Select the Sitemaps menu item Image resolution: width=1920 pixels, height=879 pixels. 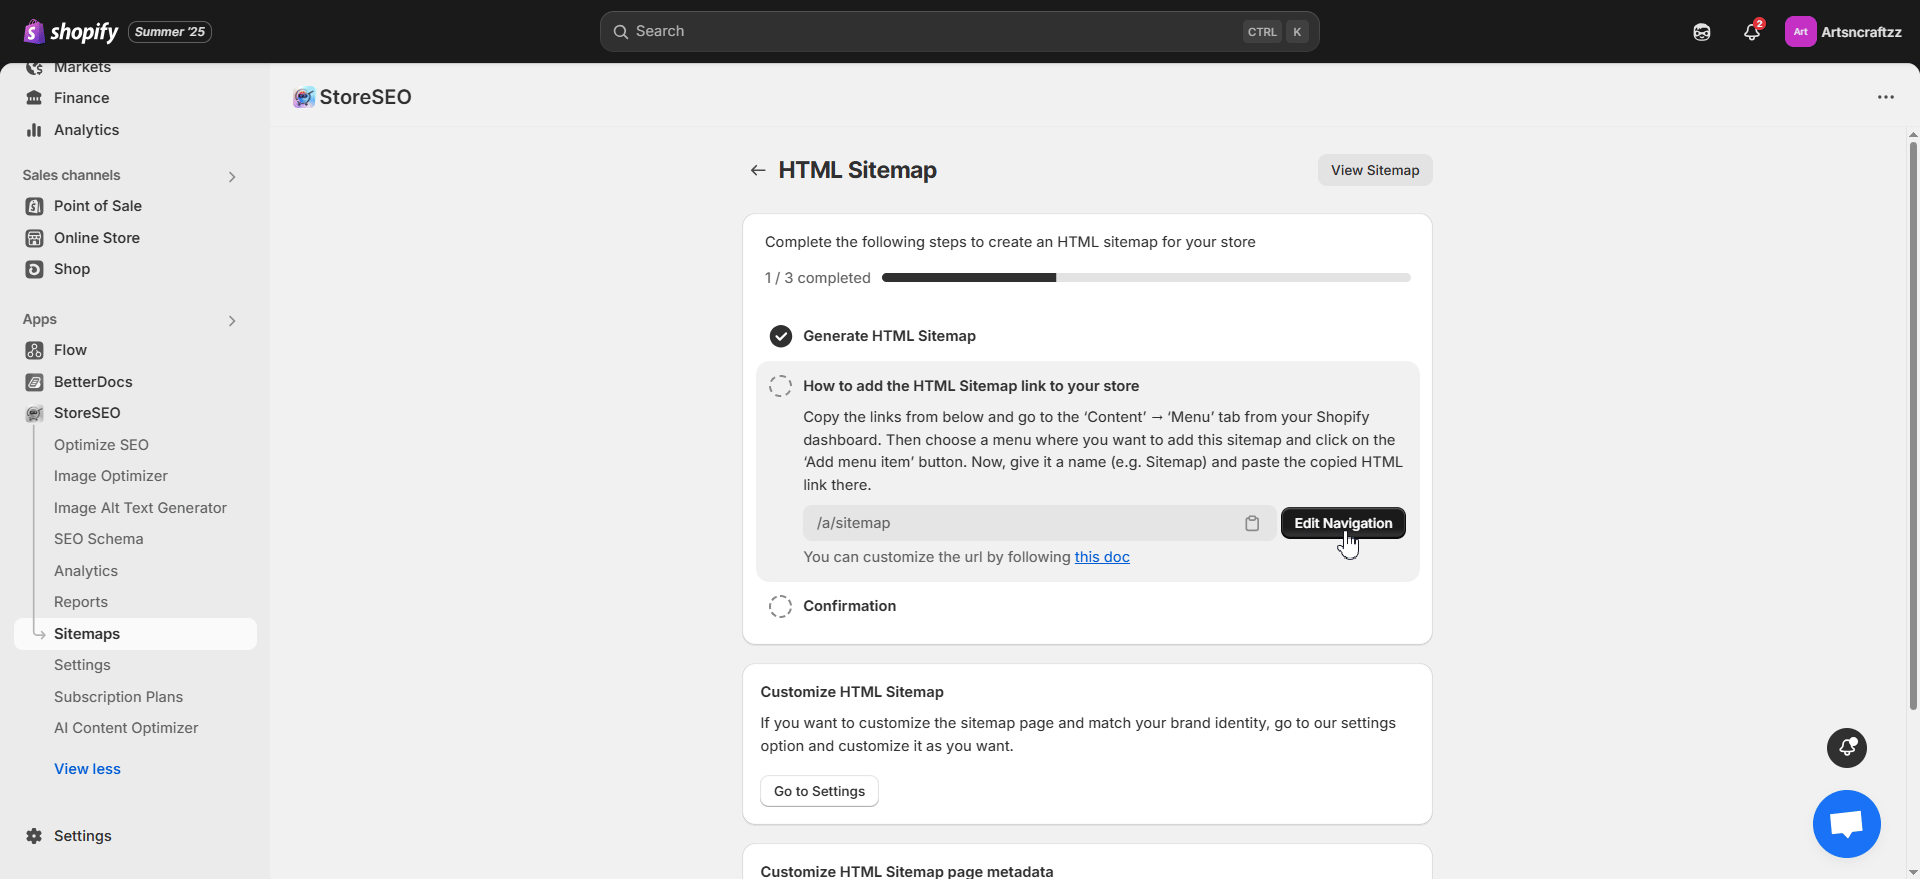[135, 634]
